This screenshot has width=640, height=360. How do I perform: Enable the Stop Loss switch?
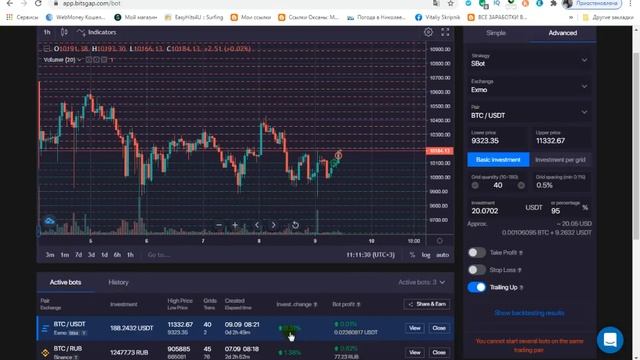point(476,270)
